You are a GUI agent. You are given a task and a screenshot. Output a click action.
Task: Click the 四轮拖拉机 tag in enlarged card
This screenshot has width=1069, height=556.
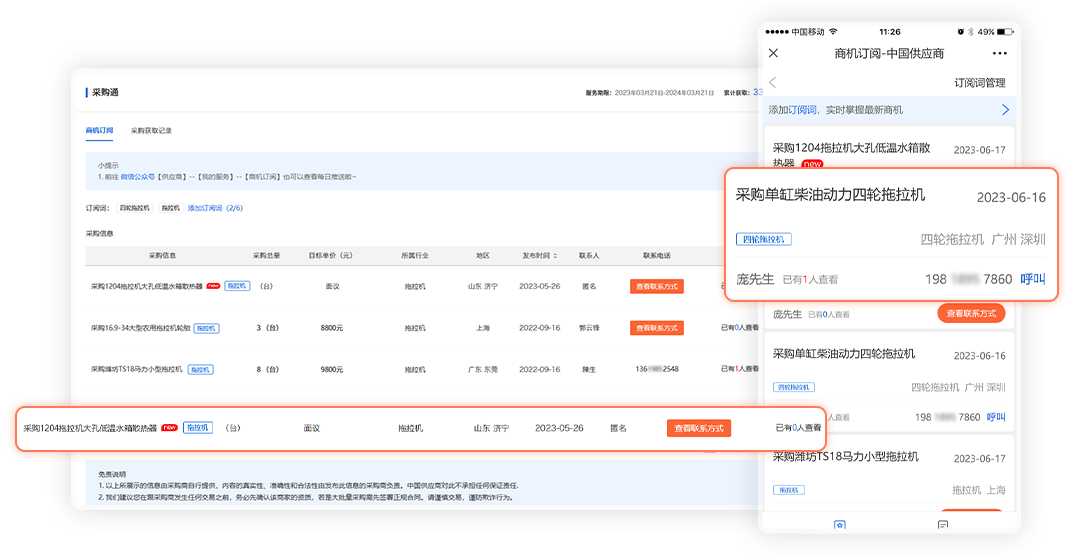click(x=764, y=239)
